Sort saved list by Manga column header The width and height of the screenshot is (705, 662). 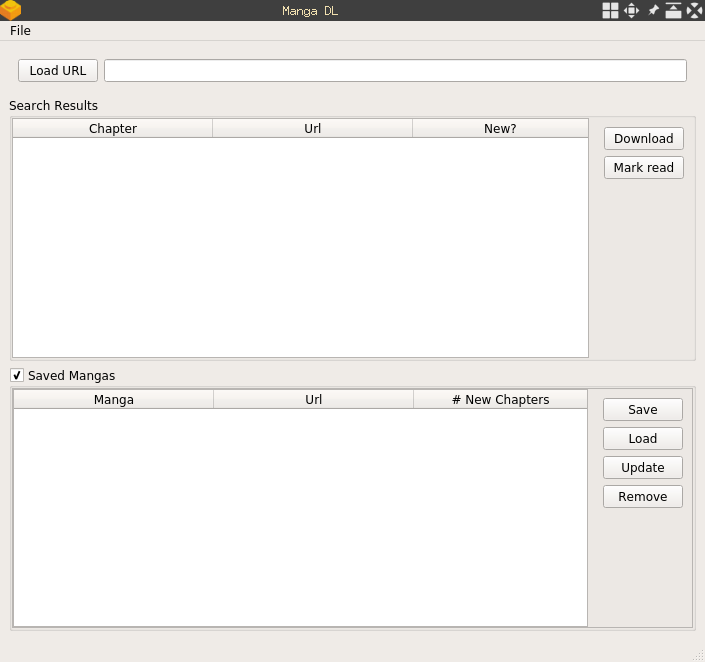tap(114, 400)
